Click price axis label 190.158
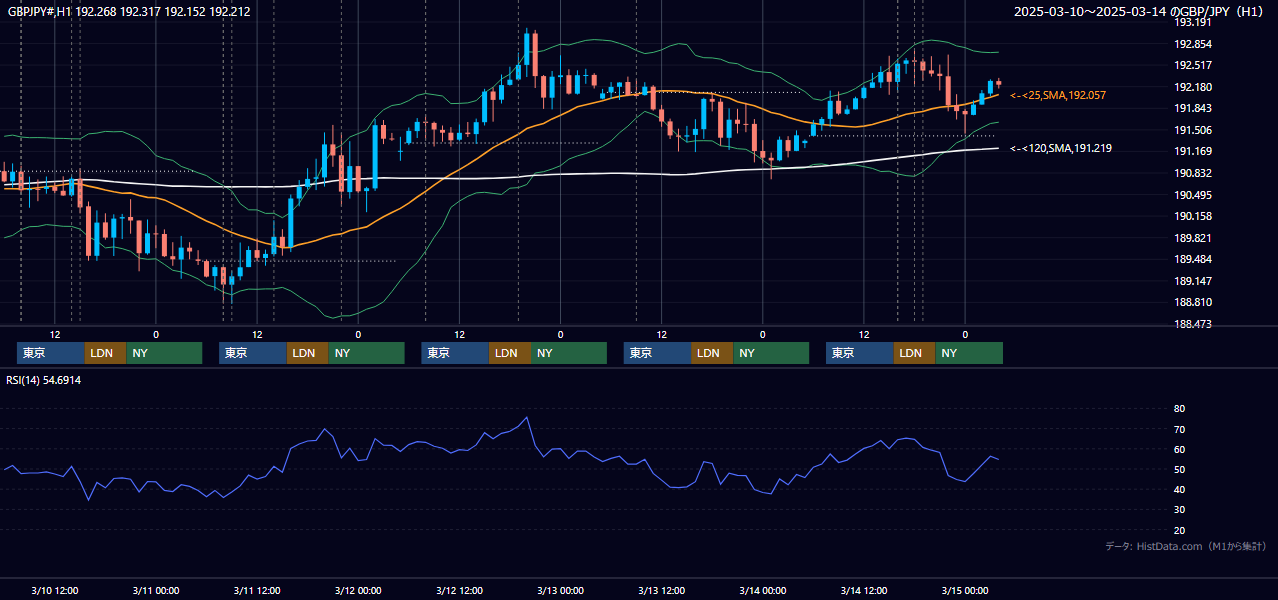The height and width of the screenshot is (600, 1278). coord(1193,216)
